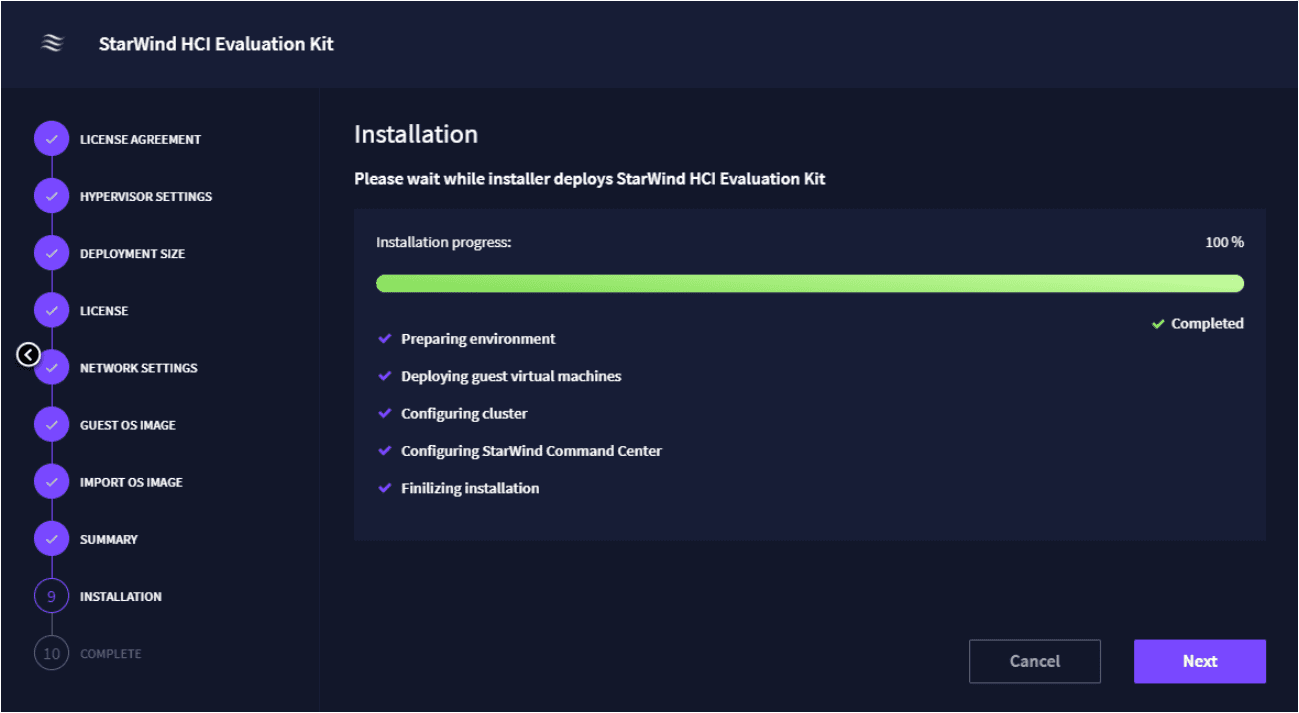Click the step 10 Complete circle
The image size is (1299, 713).
click(x=51, y=653)
